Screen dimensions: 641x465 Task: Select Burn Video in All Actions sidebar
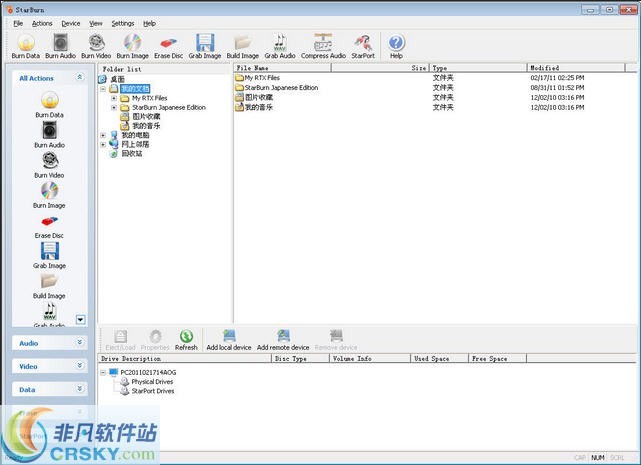[x=49, y=165]
